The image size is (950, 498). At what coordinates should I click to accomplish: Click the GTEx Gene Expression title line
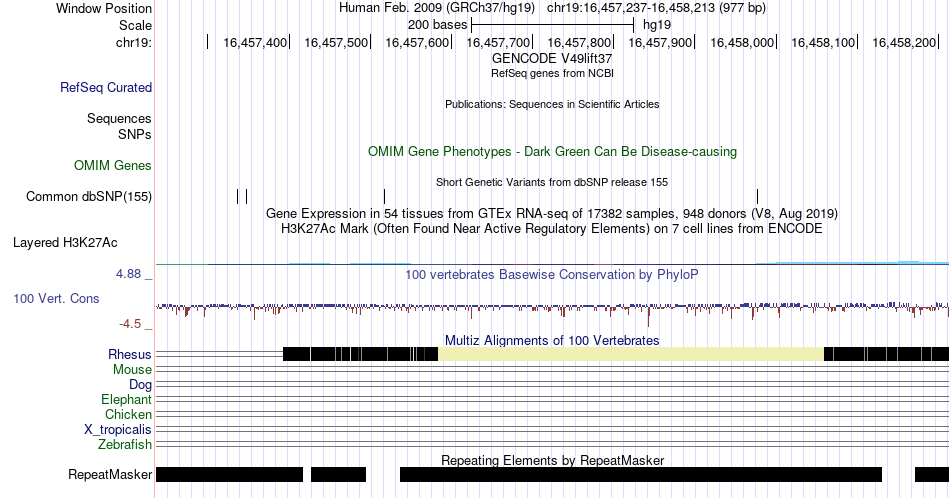[x=552, y=213]
